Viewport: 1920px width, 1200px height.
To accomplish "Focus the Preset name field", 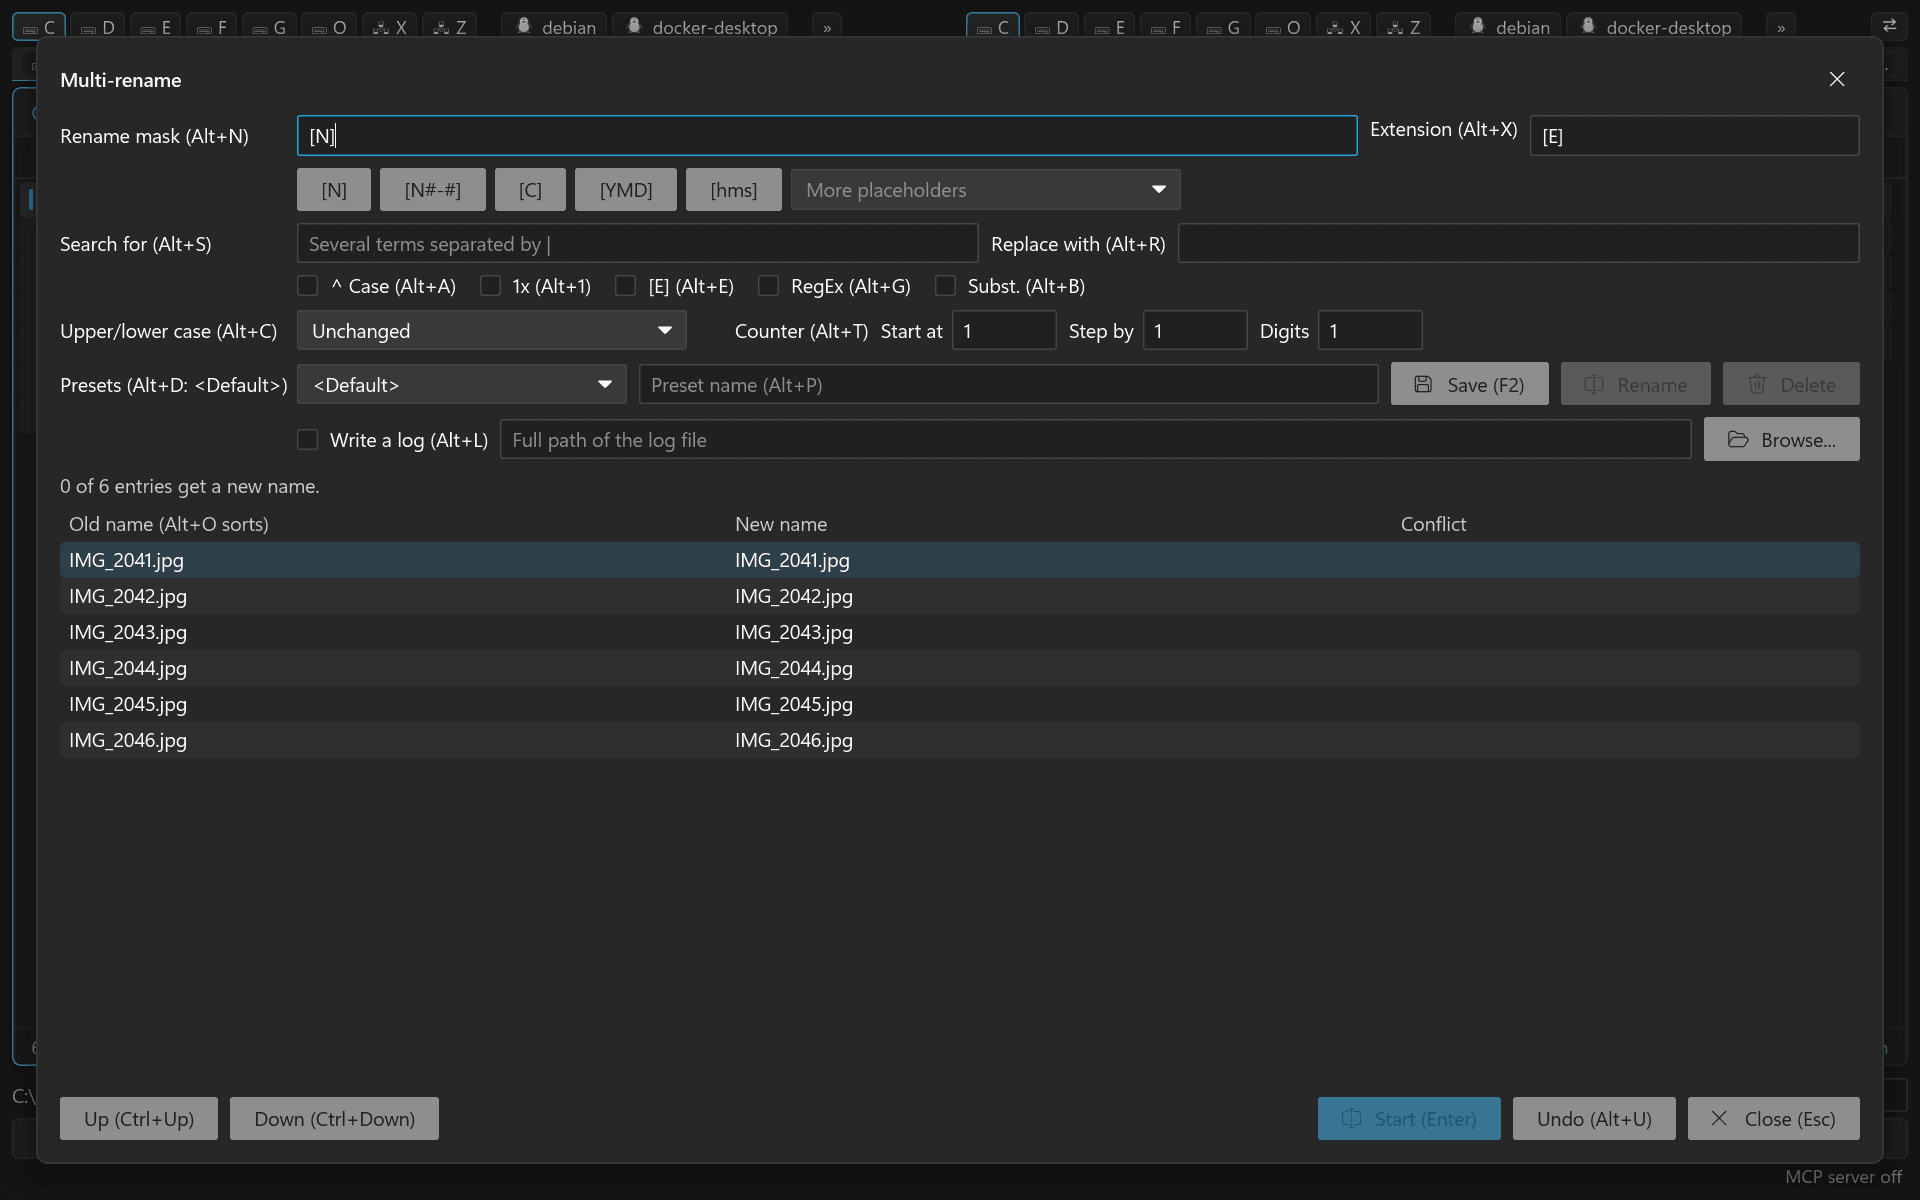I will click(1009, 385).
